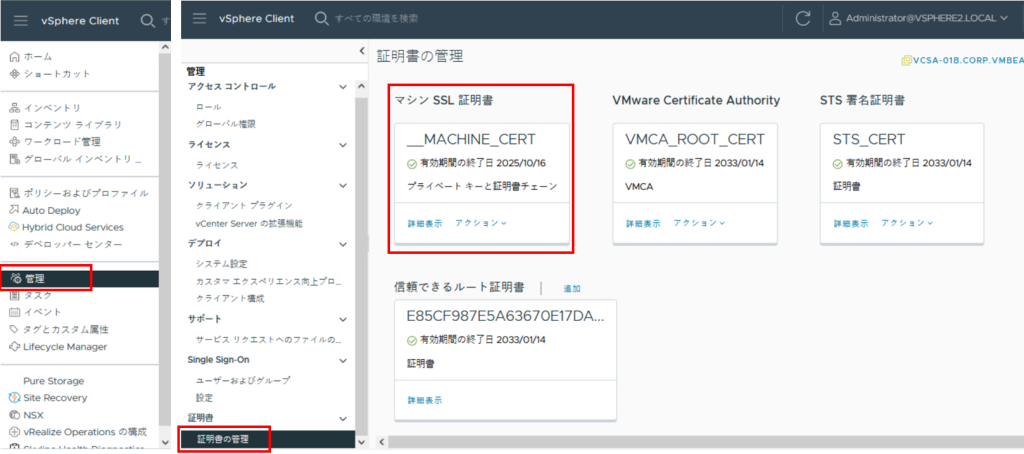Collapse the ライセンス section chevron

(343, 145)
